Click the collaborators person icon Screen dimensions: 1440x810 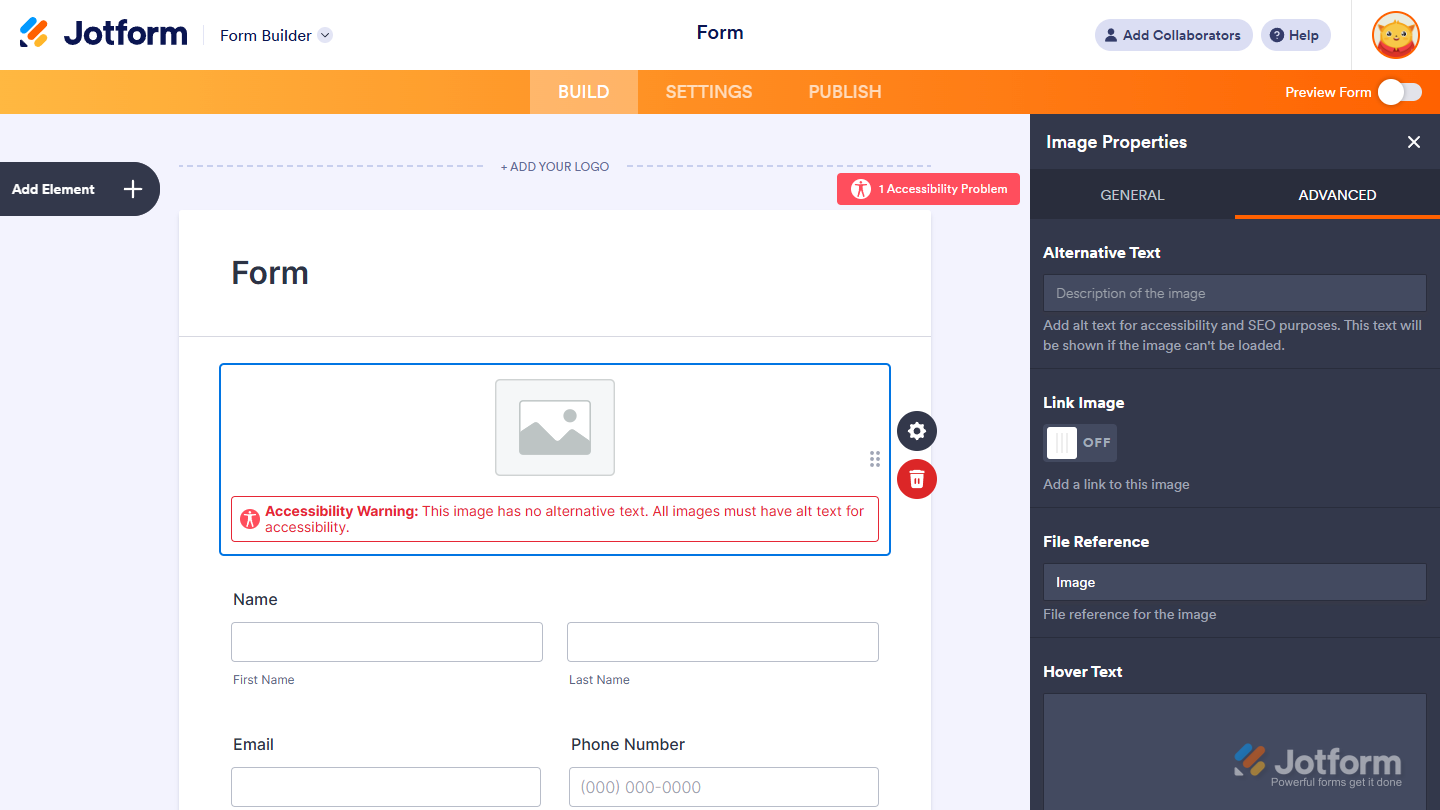click(1111, 35)
